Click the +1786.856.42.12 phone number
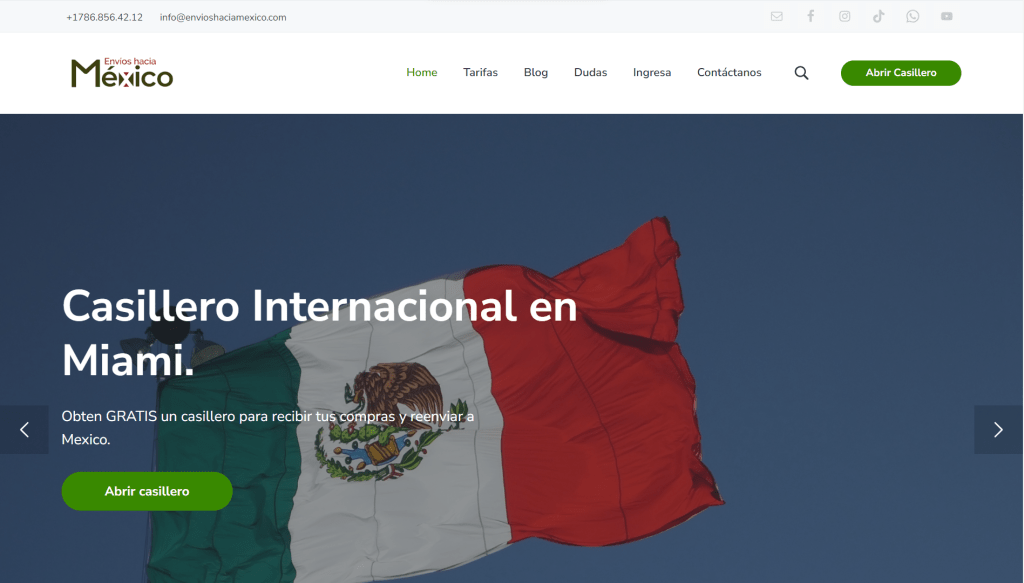The image size is (1024, 583). click(x=104, y=17)
